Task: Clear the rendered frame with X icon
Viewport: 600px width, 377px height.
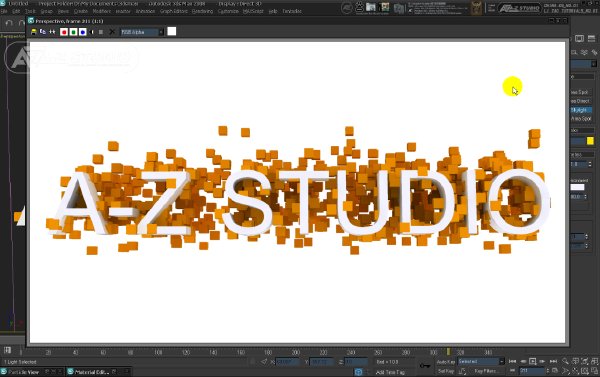Action: [112, 32]
